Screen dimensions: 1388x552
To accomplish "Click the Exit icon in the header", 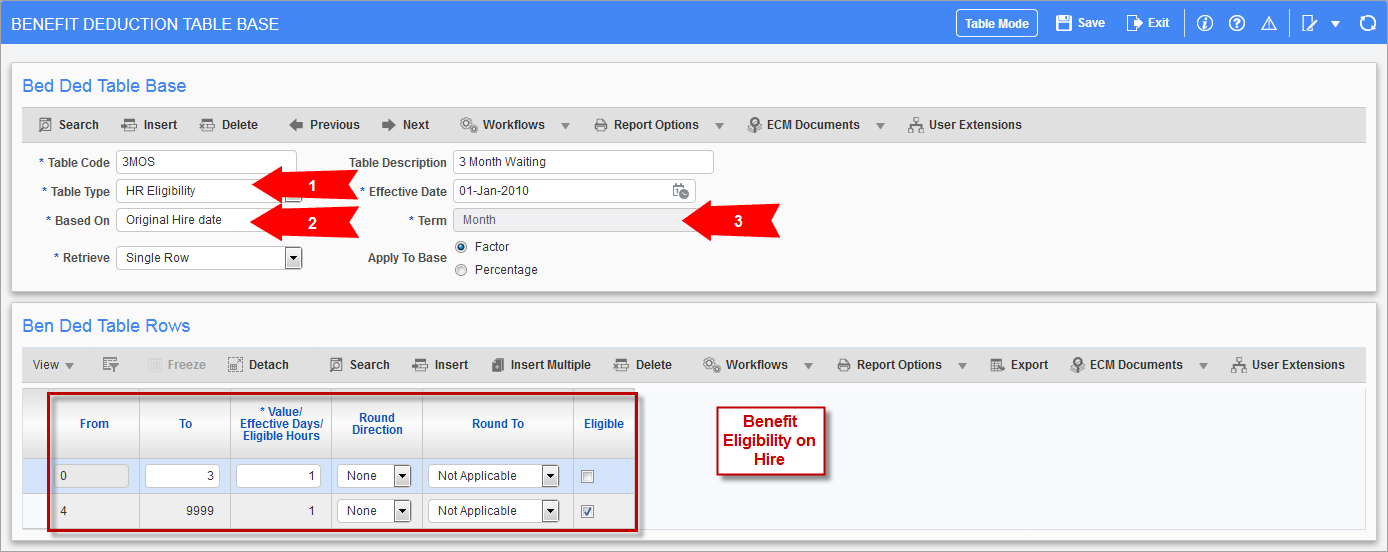I will point(1134,23).
